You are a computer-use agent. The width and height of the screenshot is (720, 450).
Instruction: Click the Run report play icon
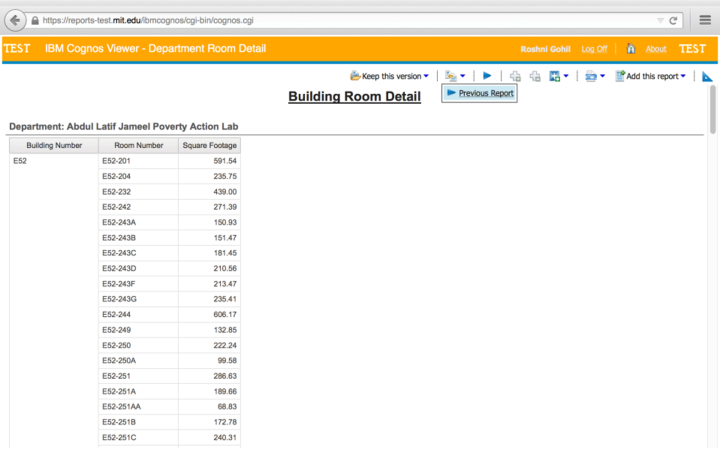point(487,76)
